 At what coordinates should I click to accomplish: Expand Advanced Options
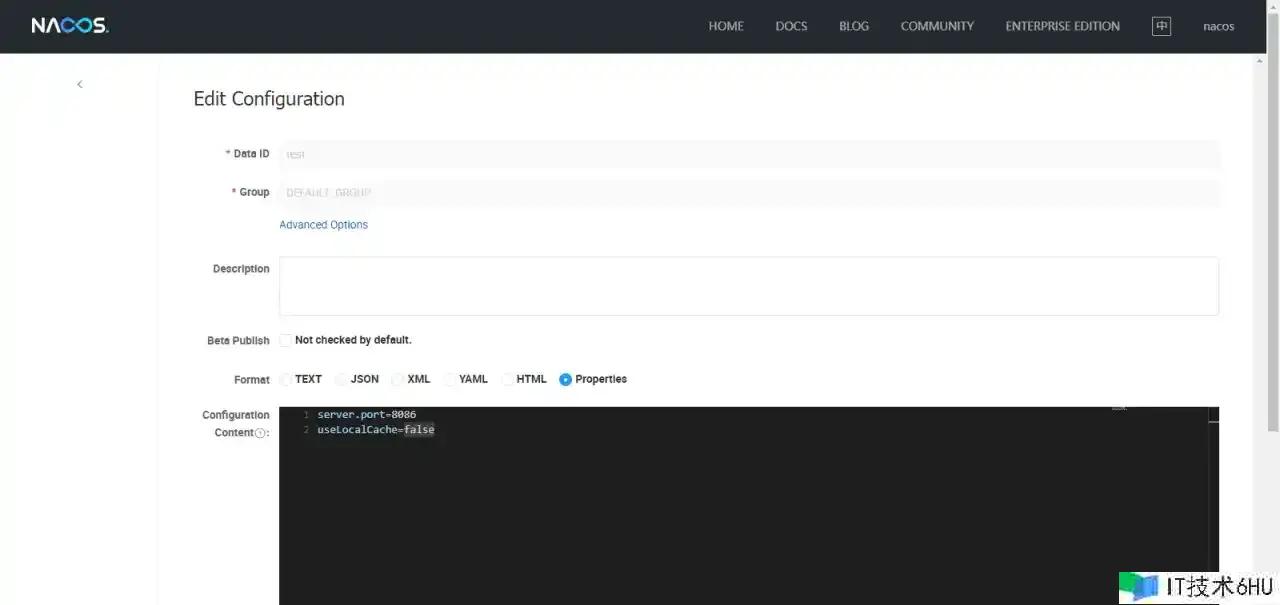click(x=323, y=225)
